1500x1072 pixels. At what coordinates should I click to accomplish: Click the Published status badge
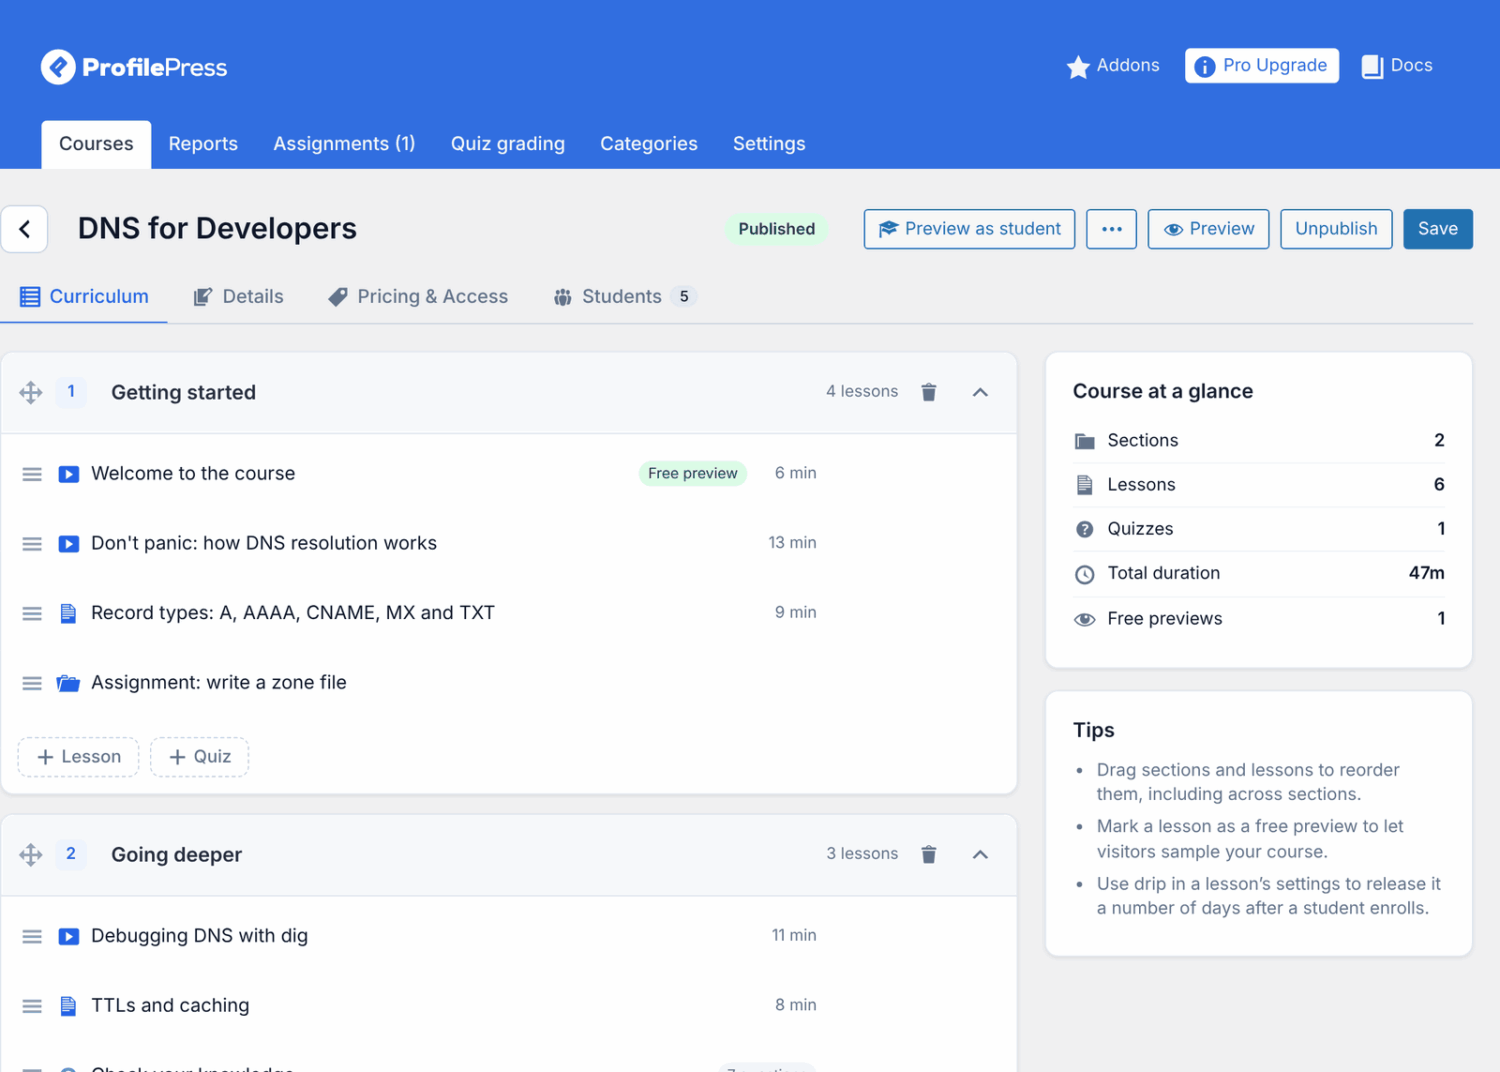[x=777, y=229]
